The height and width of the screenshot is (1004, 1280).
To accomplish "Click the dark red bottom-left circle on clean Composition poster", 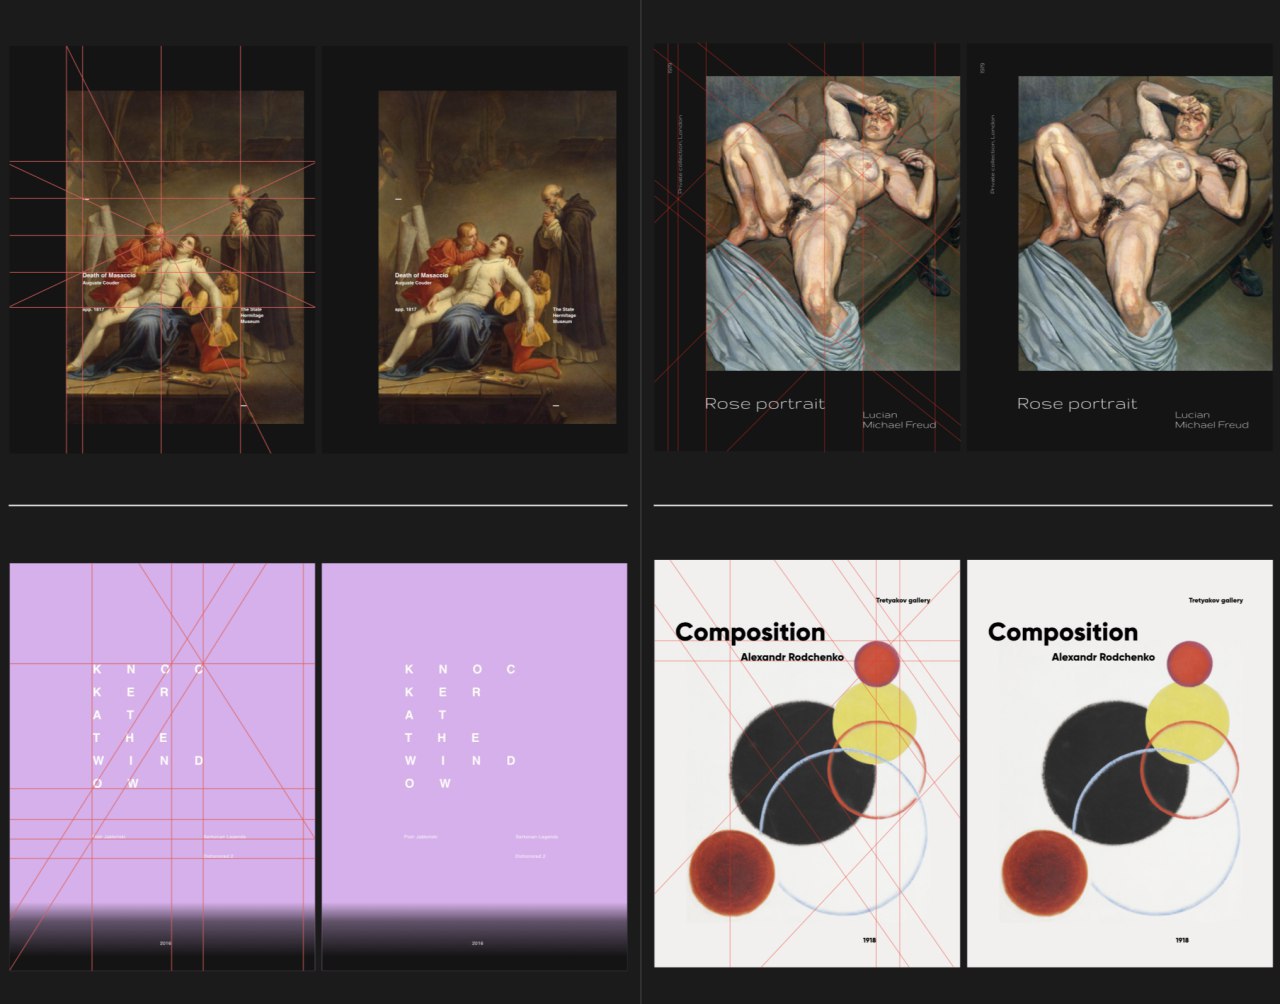I will pyautogui.click(x=1045, y=872).
